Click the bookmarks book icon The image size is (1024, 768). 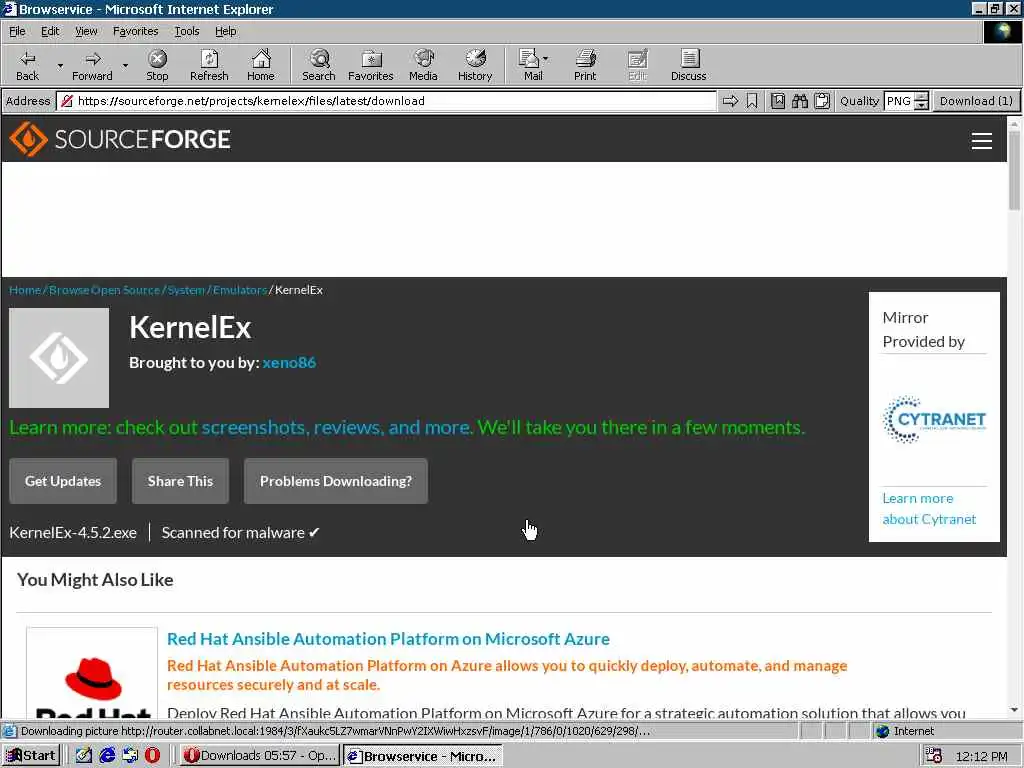[x=778, y=101]
